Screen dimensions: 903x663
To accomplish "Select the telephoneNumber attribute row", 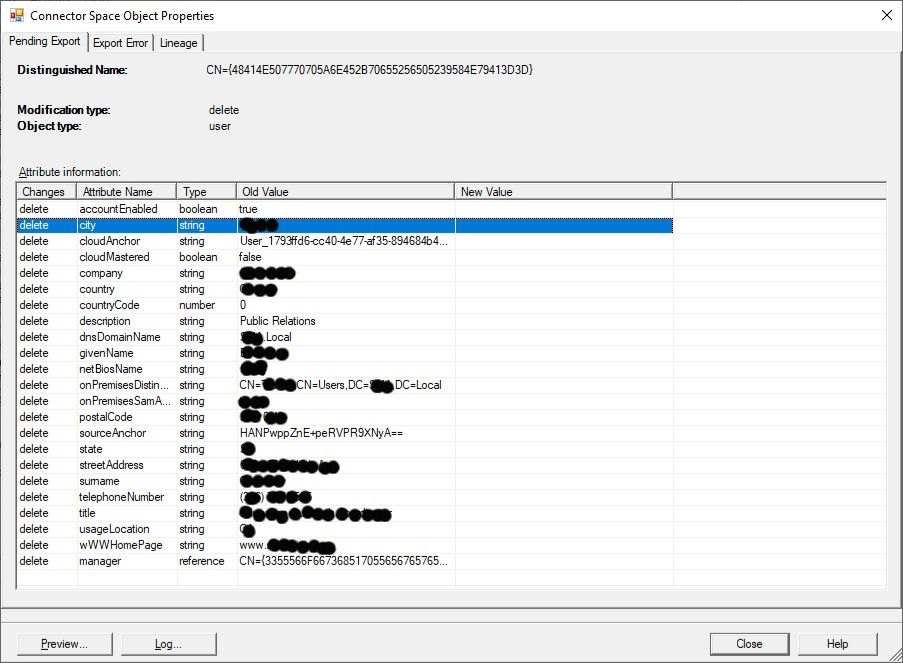I will coord(345,497).
